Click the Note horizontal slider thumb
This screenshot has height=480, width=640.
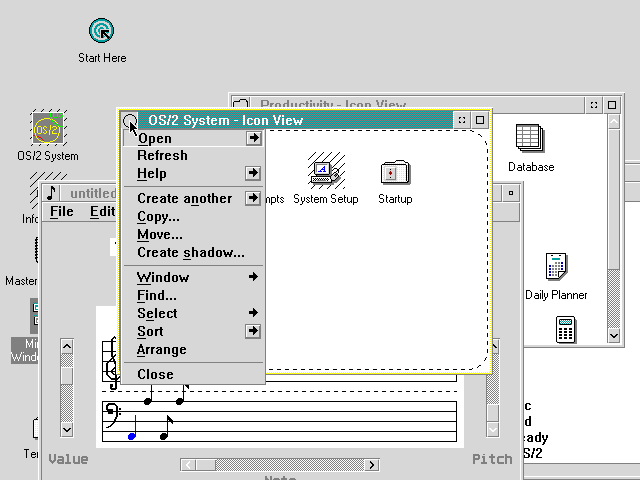point(206,465)
